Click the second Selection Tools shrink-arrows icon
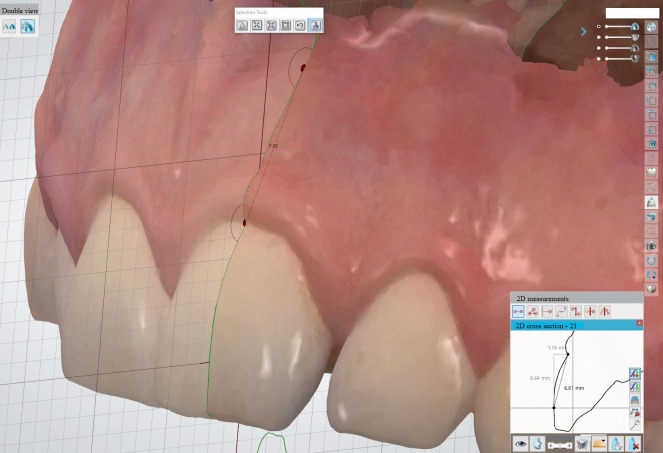 point(257,25)
